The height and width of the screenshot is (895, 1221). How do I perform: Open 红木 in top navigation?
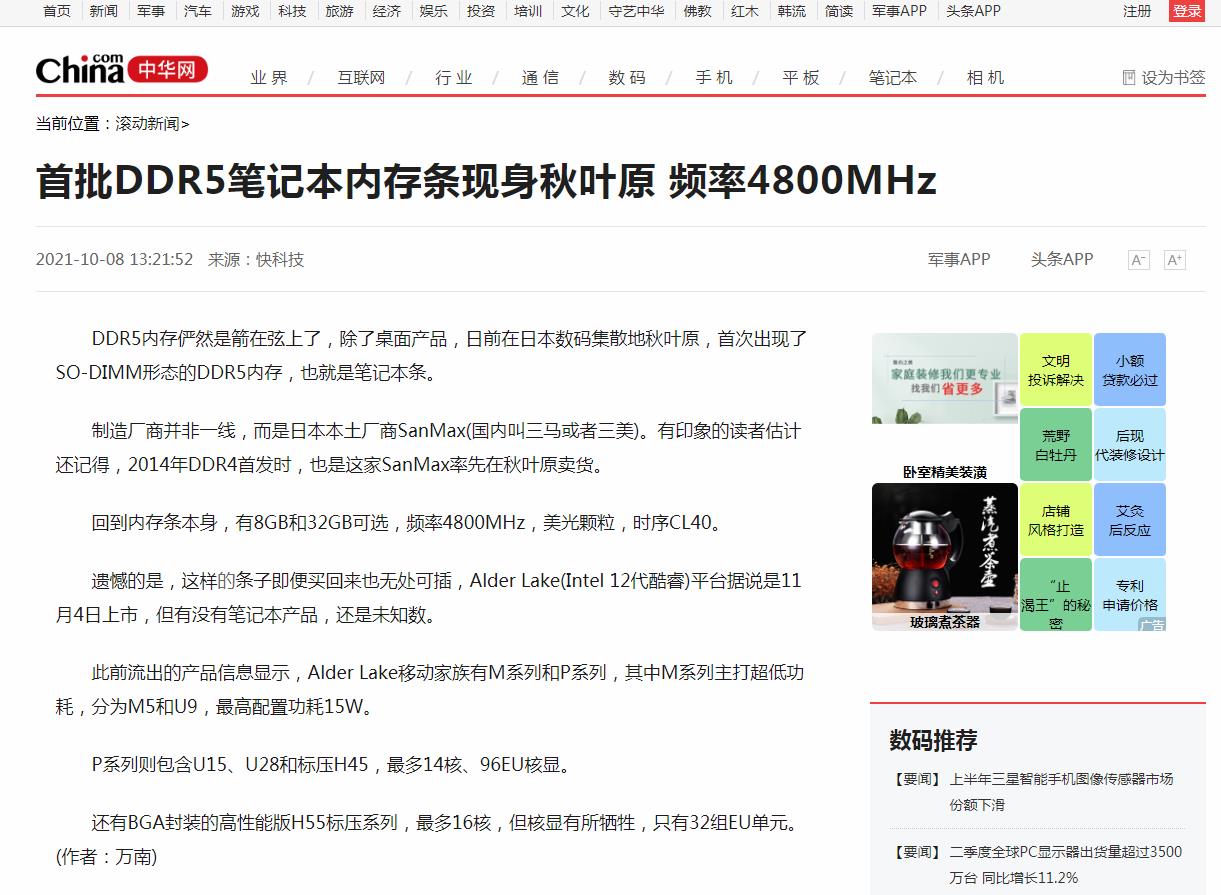744,11
